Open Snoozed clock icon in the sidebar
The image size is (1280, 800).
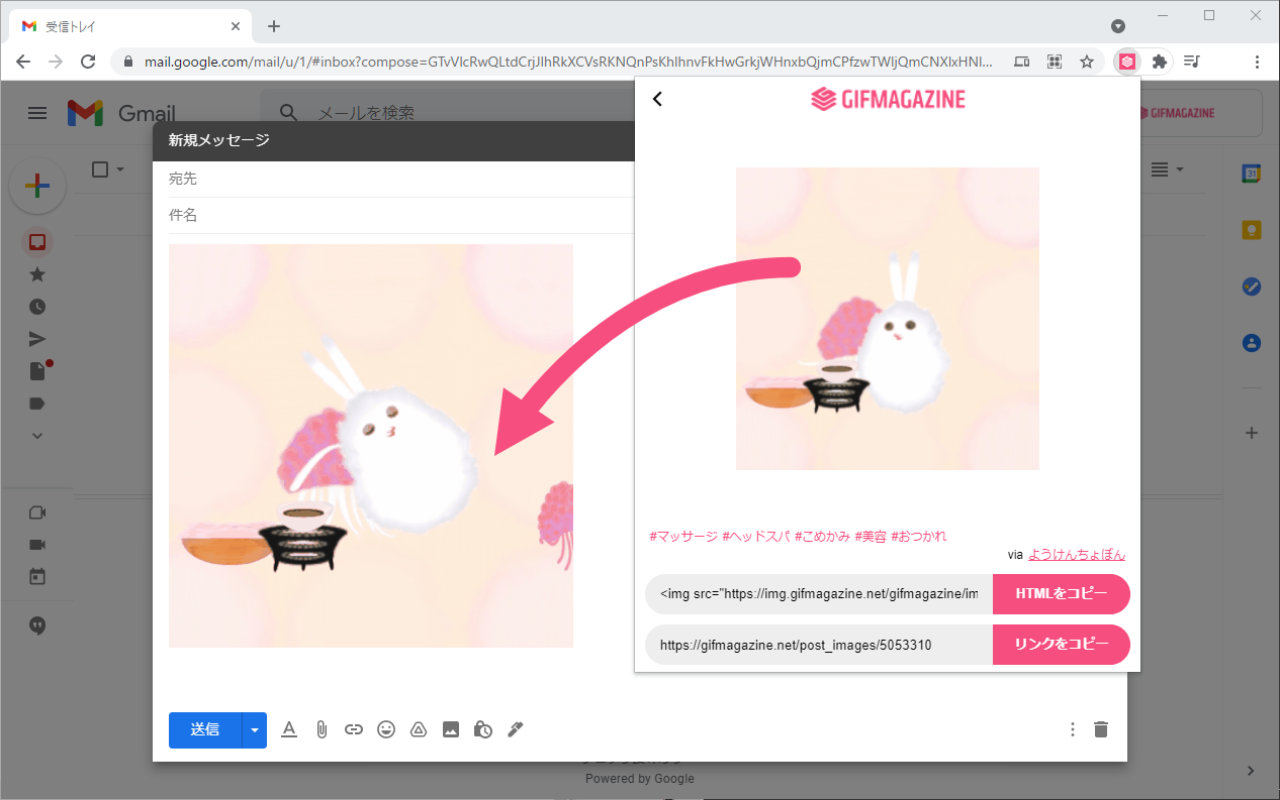pyautogui.click(x=37, y=307)
